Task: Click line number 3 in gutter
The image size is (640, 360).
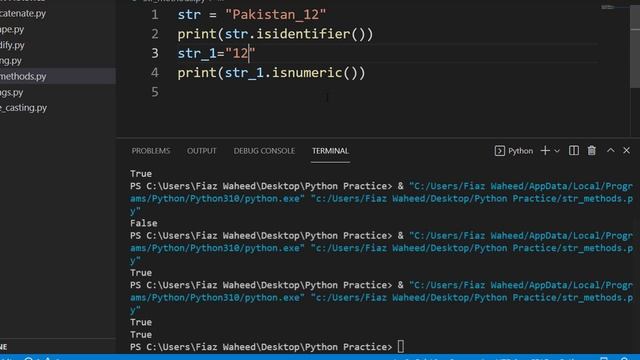Action: pyautogui.click(x=155, y=53)
